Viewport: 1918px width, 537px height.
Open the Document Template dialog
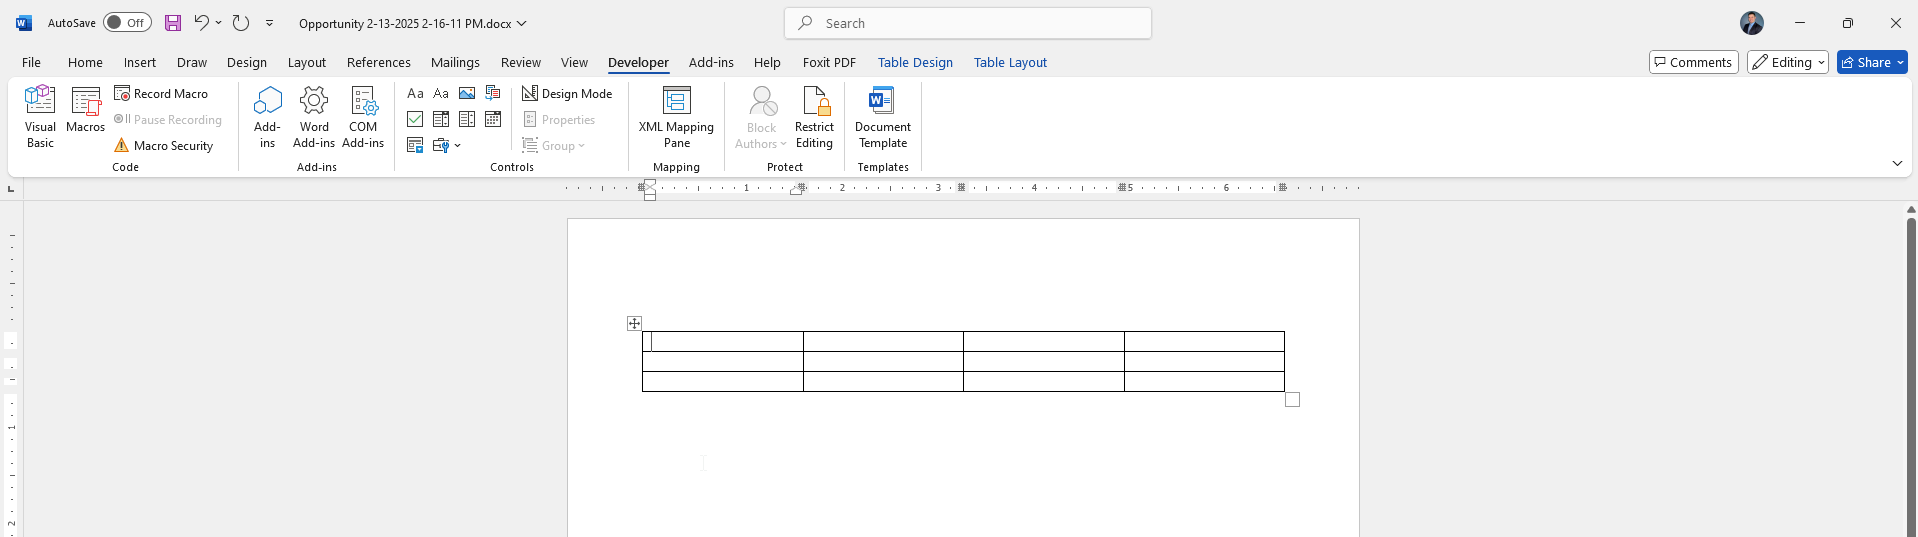(883, 117)
